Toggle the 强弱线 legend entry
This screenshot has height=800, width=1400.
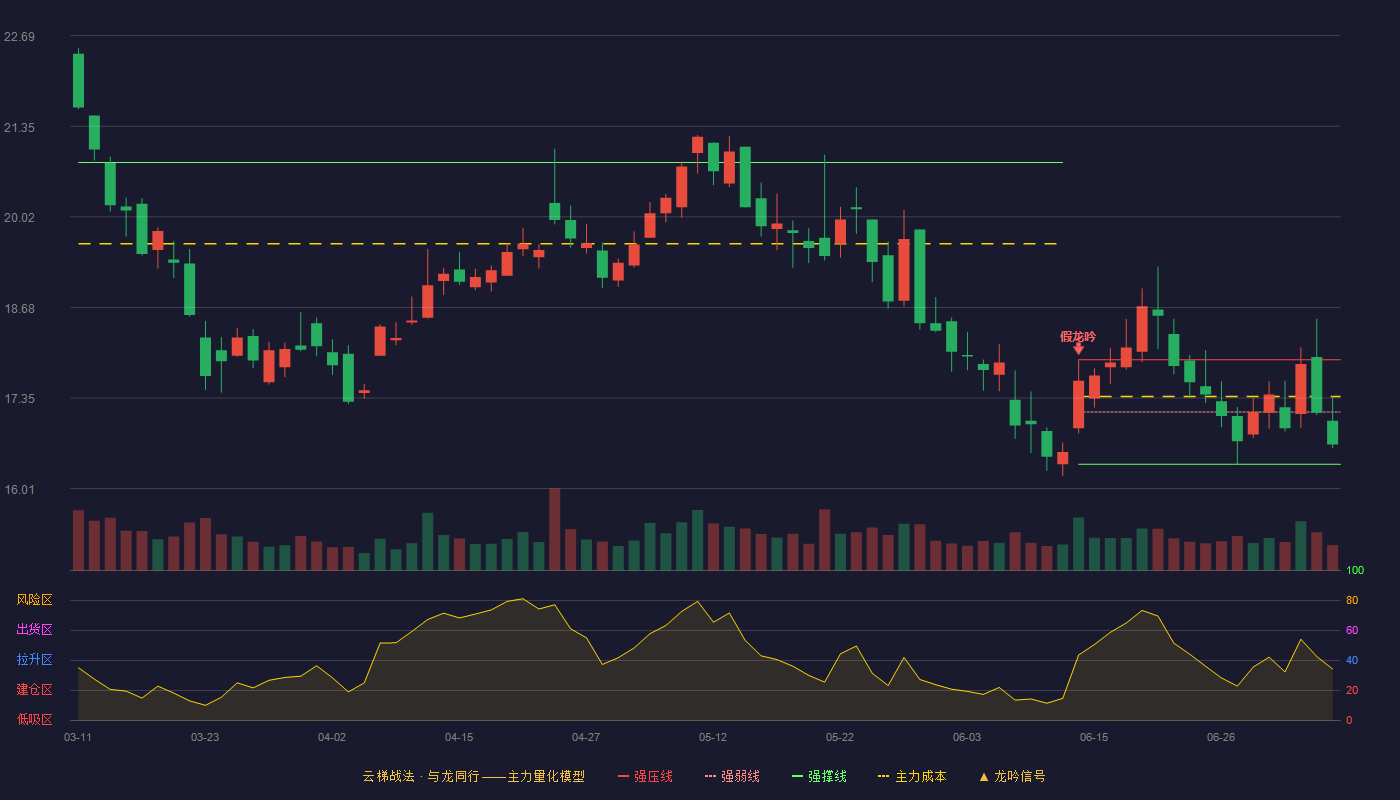click(x=732, y=776)
